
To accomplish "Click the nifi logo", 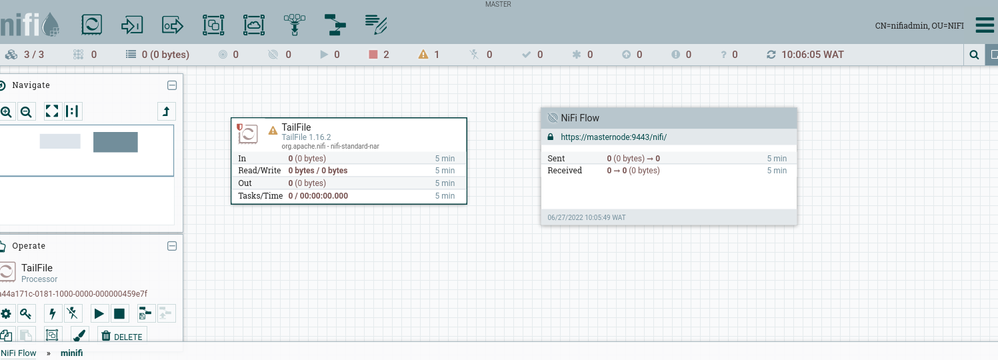I will pyautogui.click(x=29, y=25).
